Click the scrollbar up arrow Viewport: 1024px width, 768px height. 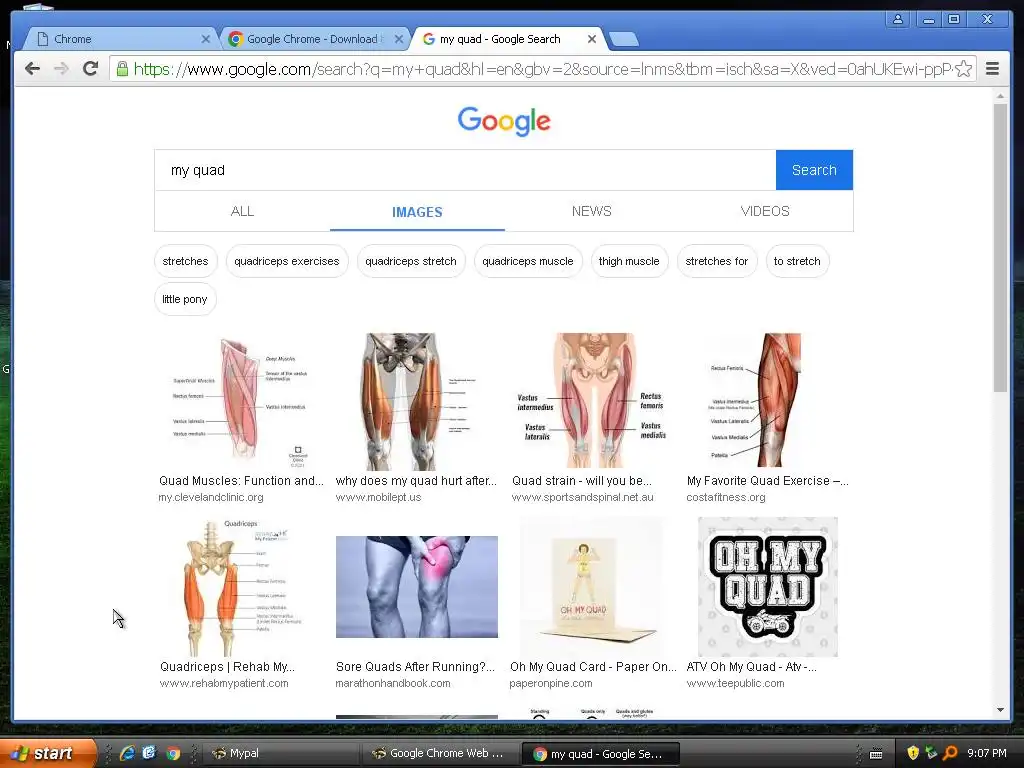click(x=1000, y=96)
